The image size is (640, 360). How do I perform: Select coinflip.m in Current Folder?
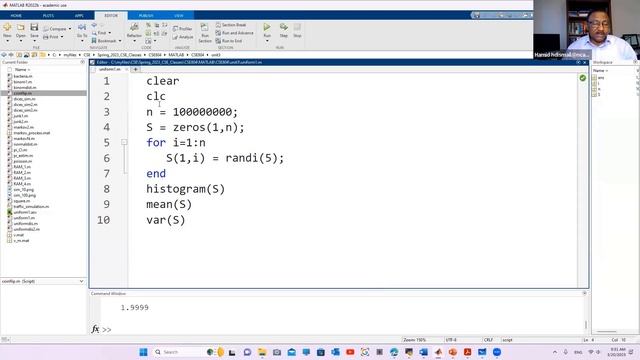(x=23, y=93)
